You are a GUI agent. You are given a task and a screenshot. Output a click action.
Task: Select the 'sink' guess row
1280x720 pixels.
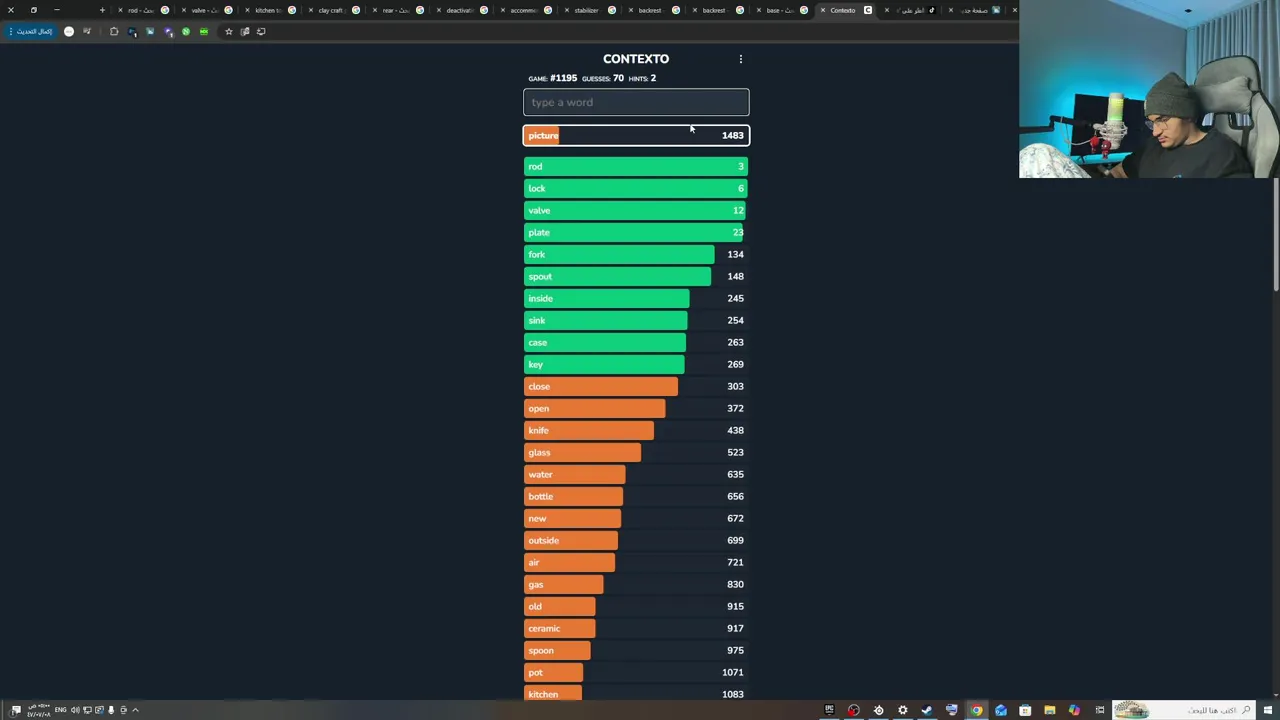[x=636, y=320]
